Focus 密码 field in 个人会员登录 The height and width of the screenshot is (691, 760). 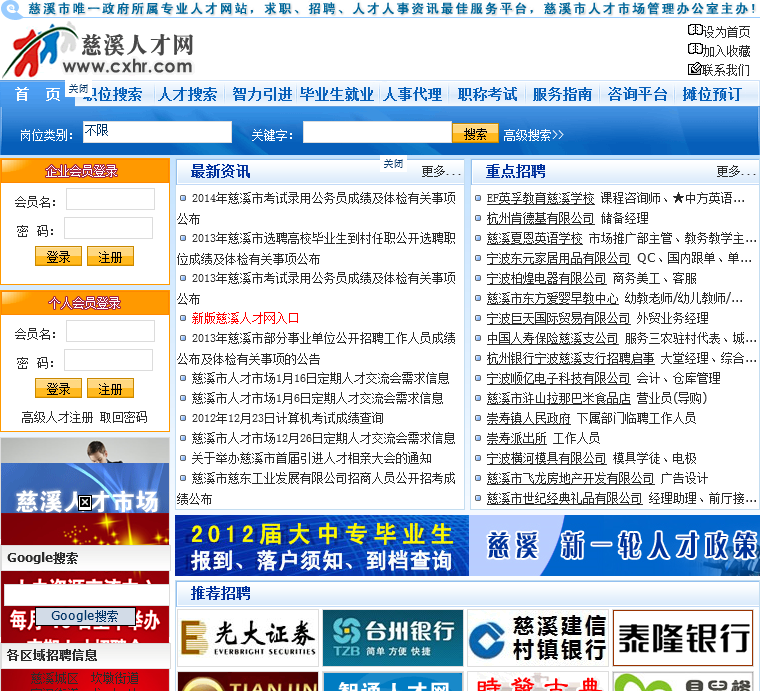click(x=109, y=360)
